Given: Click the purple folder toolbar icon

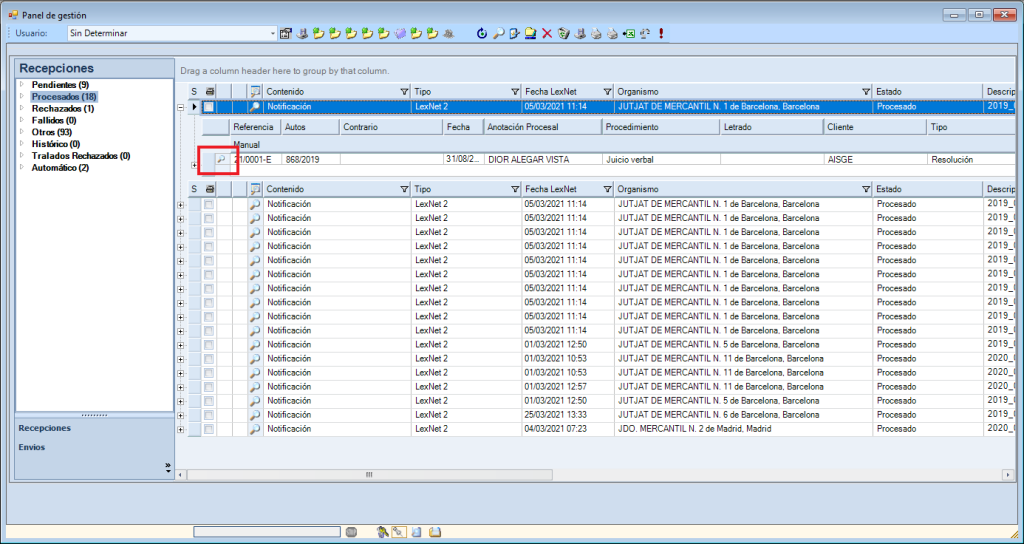Looking at the screenshot, I should point(400,33).
